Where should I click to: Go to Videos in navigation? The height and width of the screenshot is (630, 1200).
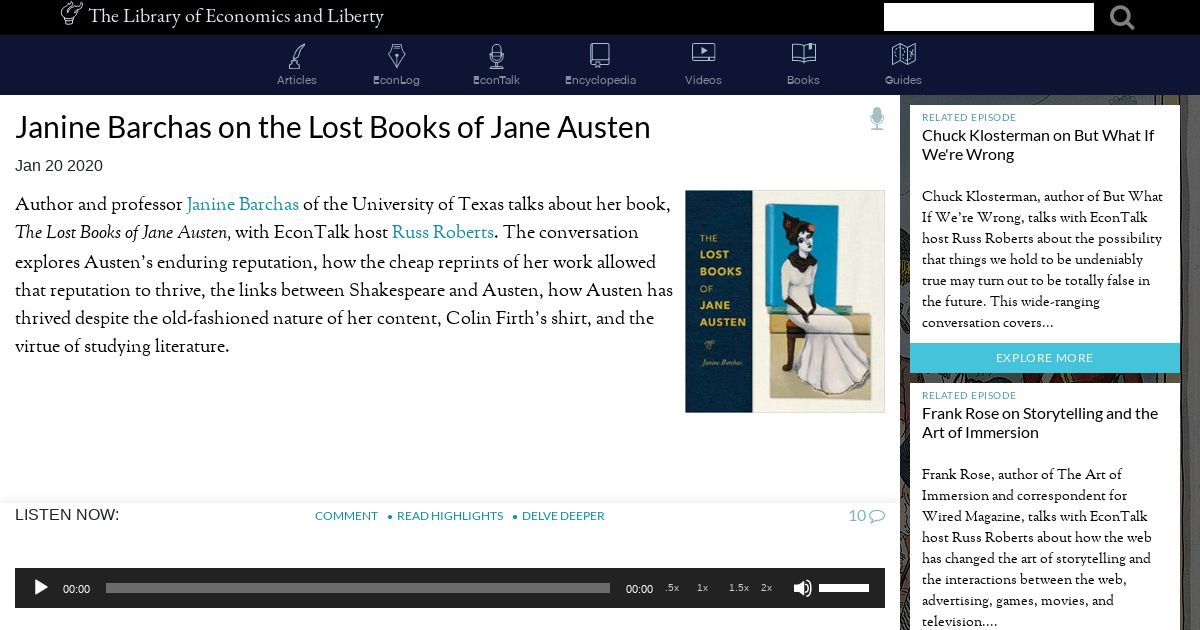point(703,80)
